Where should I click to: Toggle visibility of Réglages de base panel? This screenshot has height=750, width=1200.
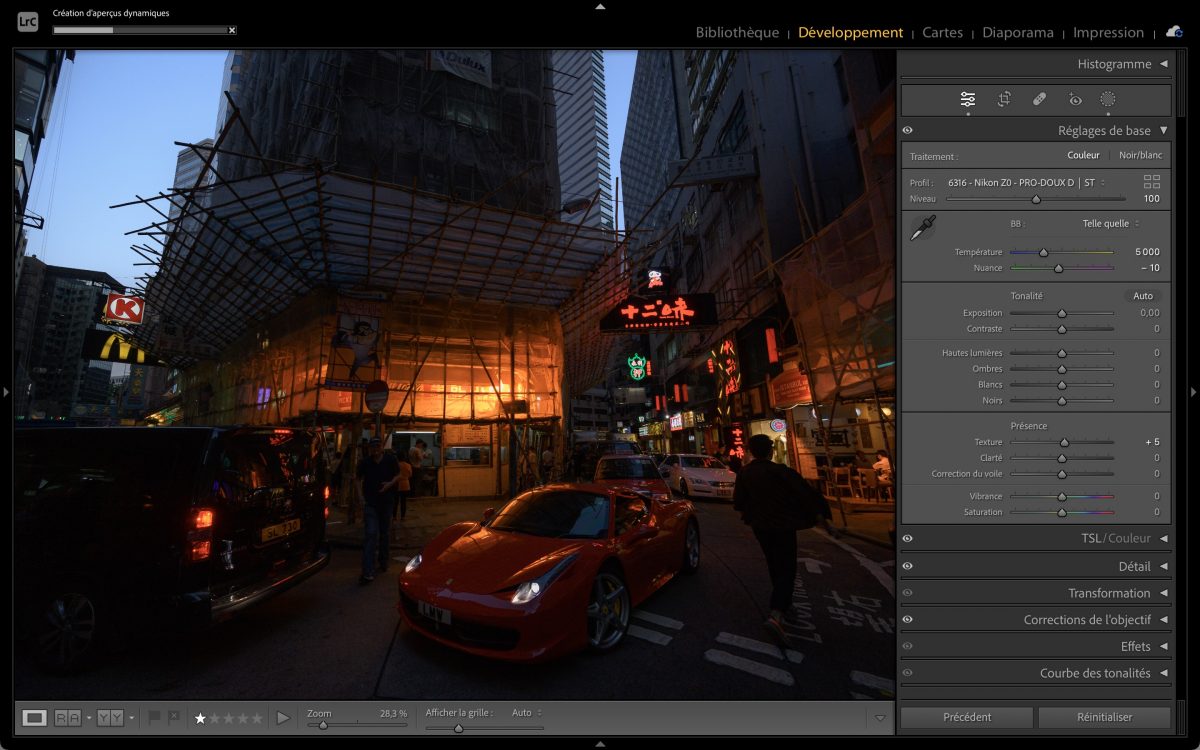tap(908, 130)
